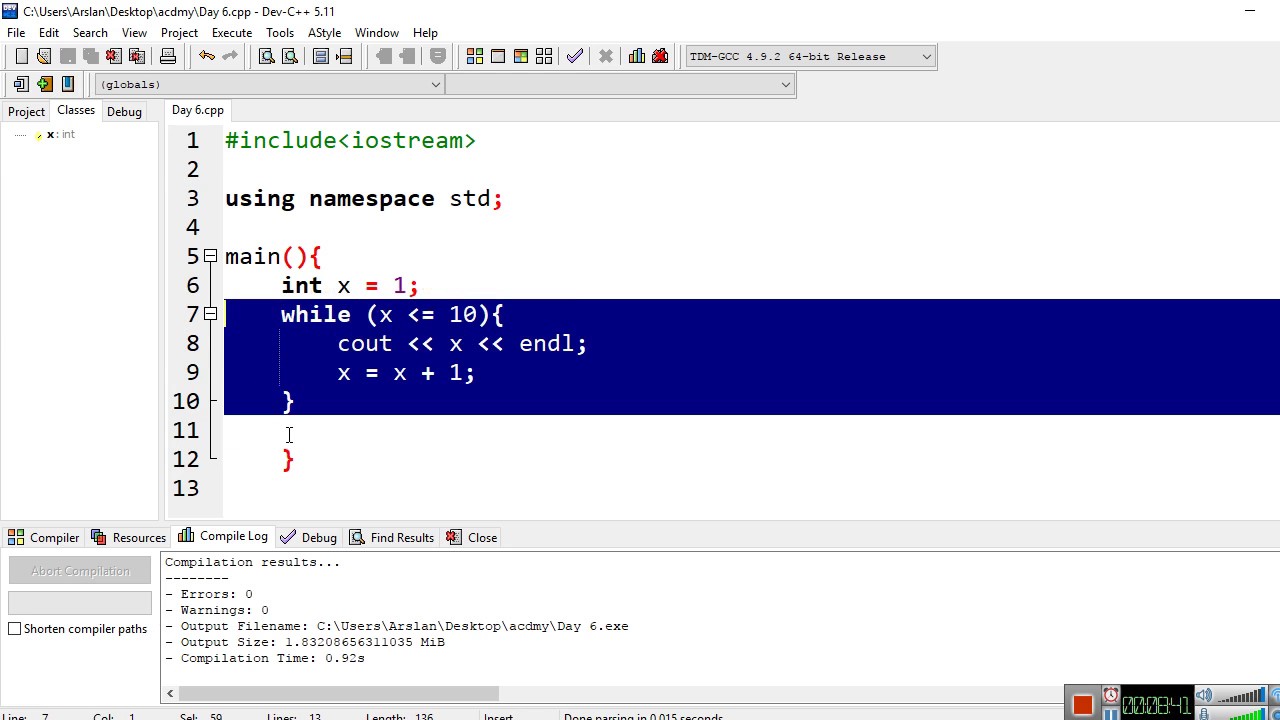The height and width of the screenshot is (720, 1280).
Task: Open the Find Results tab
Action: coord(392,538)
